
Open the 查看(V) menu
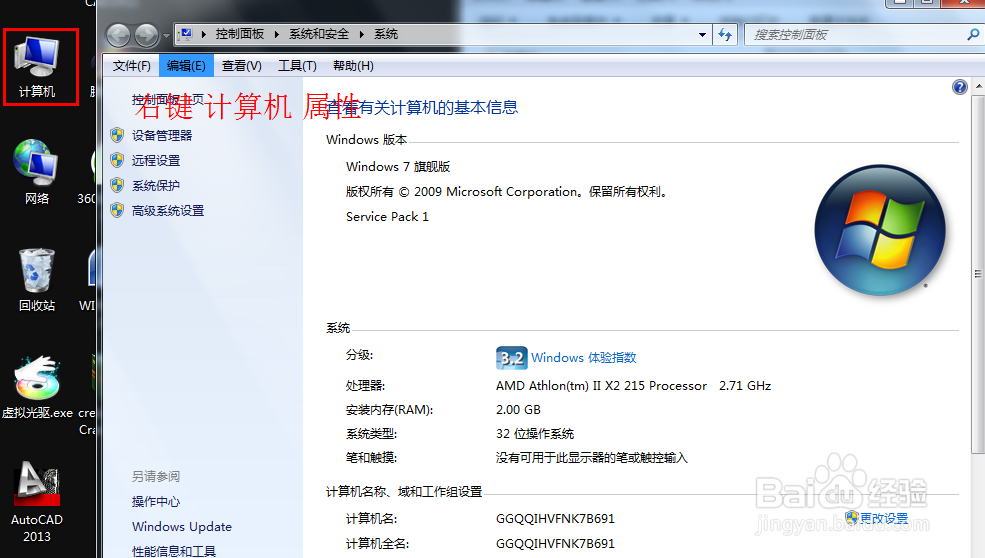pos(242,66)
